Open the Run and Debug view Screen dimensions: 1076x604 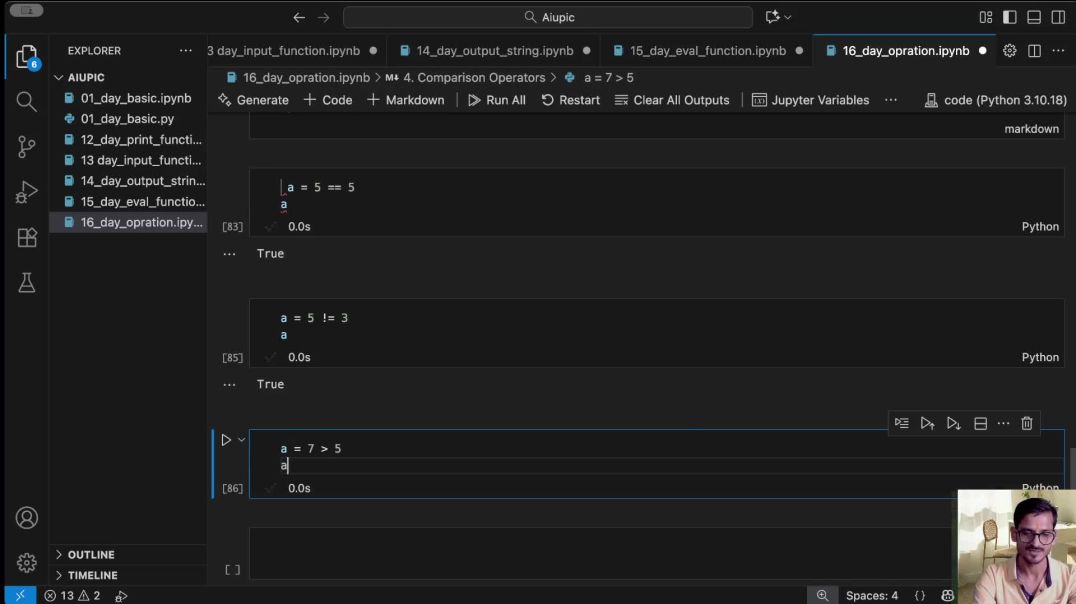tap(27, 192)
